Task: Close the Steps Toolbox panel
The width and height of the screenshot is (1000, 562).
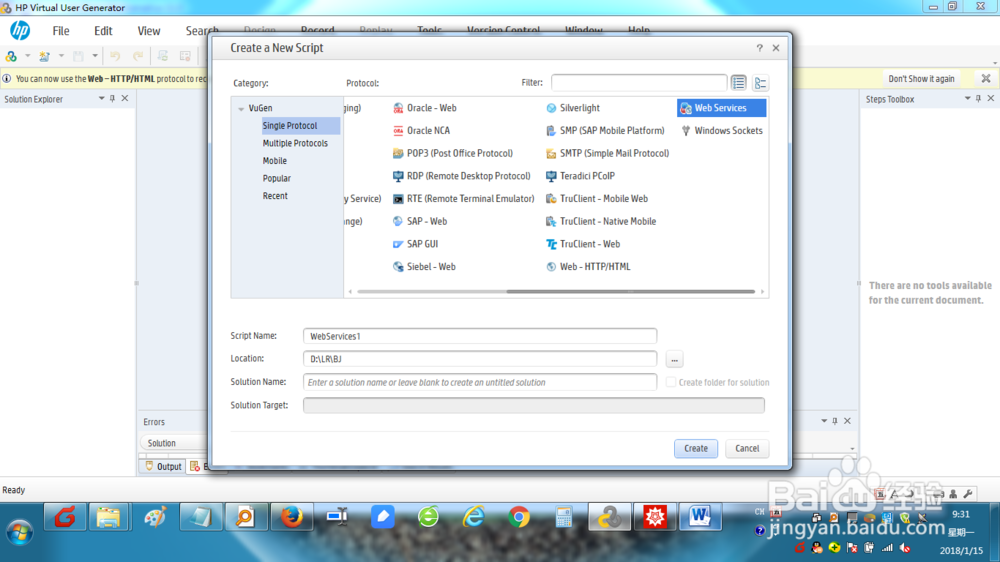Action: [x=990, y=99]
